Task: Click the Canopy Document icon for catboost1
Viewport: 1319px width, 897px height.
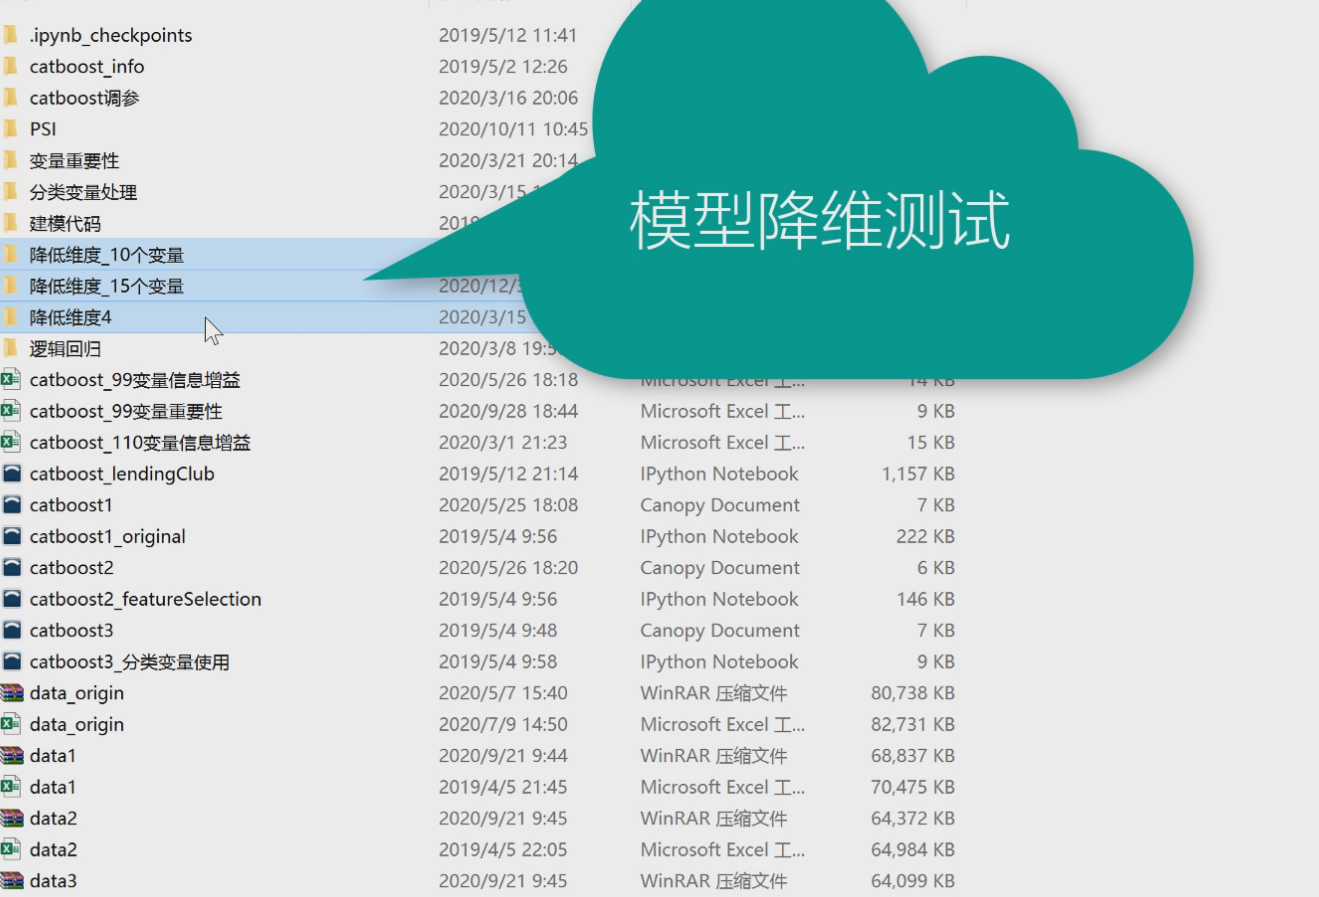Action: click(15, 505)
